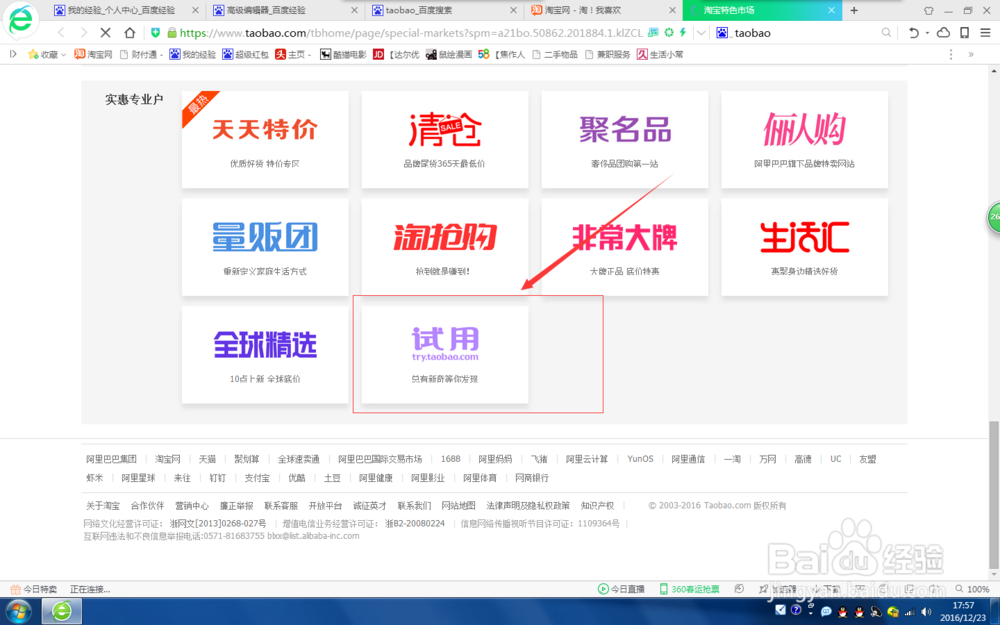
Task: Open the 财付通 bookmark
Action: [x=141, y=55]
